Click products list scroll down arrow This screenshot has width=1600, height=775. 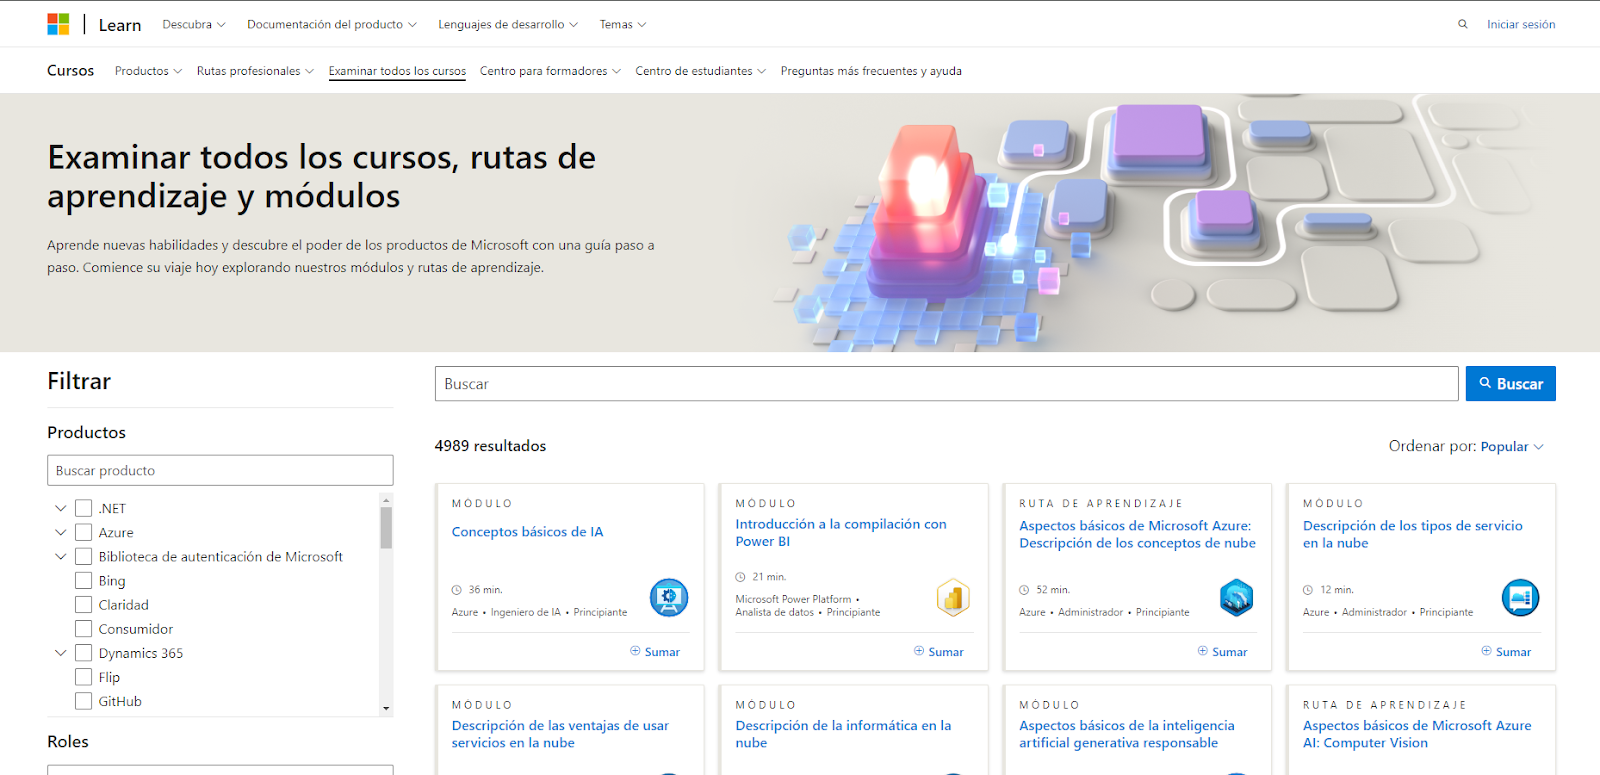pyautogui.click(x=386, y=708)
